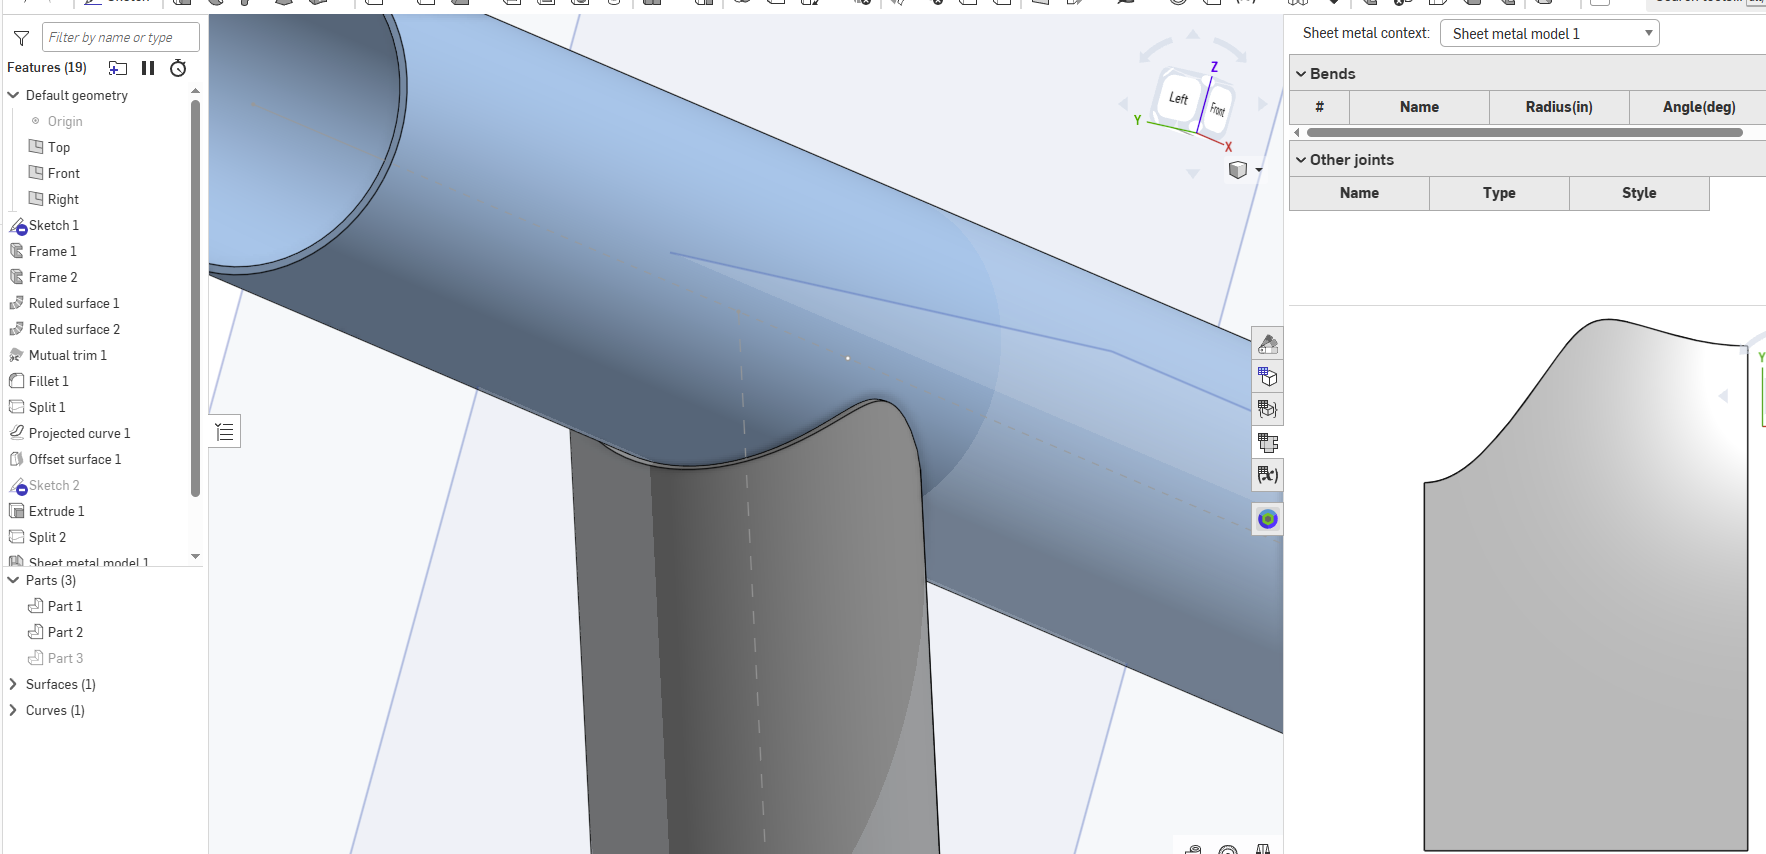The width and height of the screenshot is (1766, 854).
Task: Collapse the Other joints section
Action: (1301, 160)
